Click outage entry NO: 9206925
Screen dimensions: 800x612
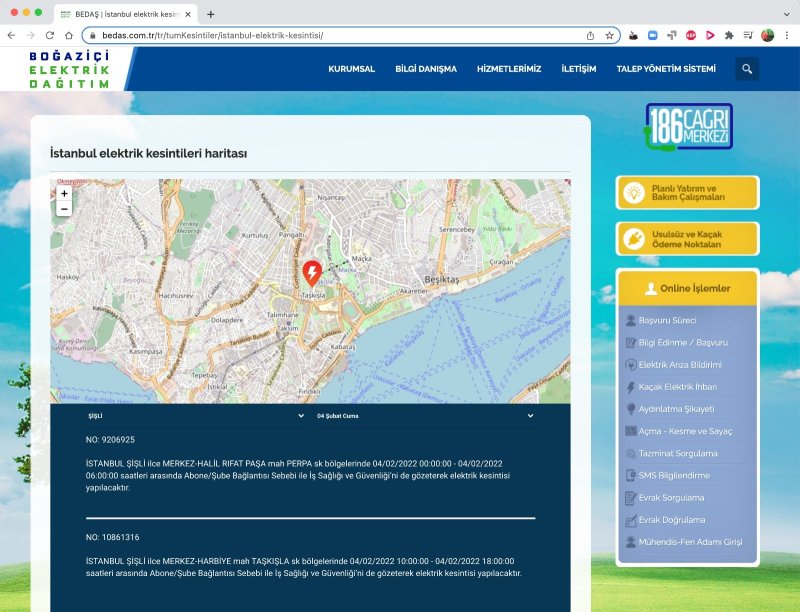click(110, 440)
